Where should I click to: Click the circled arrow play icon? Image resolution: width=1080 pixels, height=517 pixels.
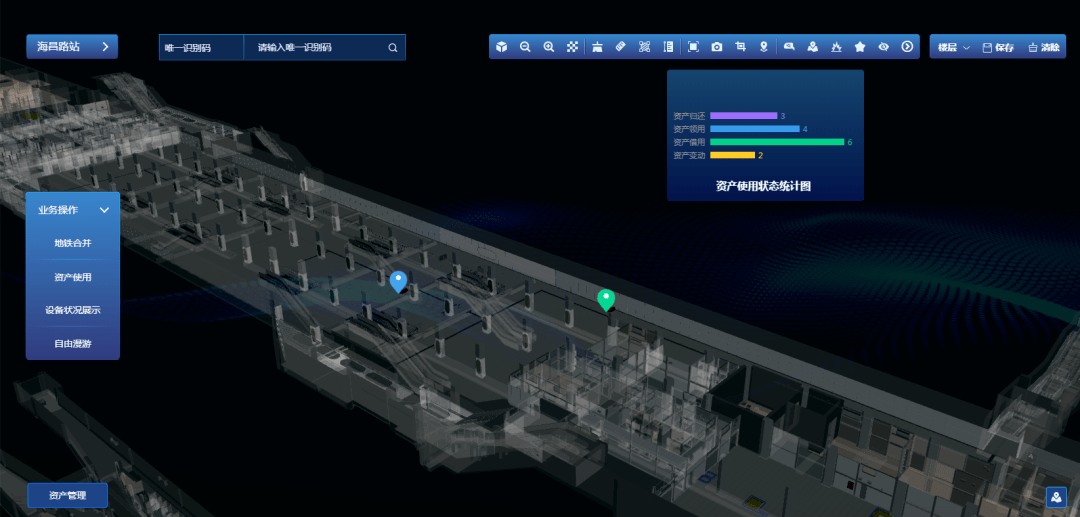point(907,47)
